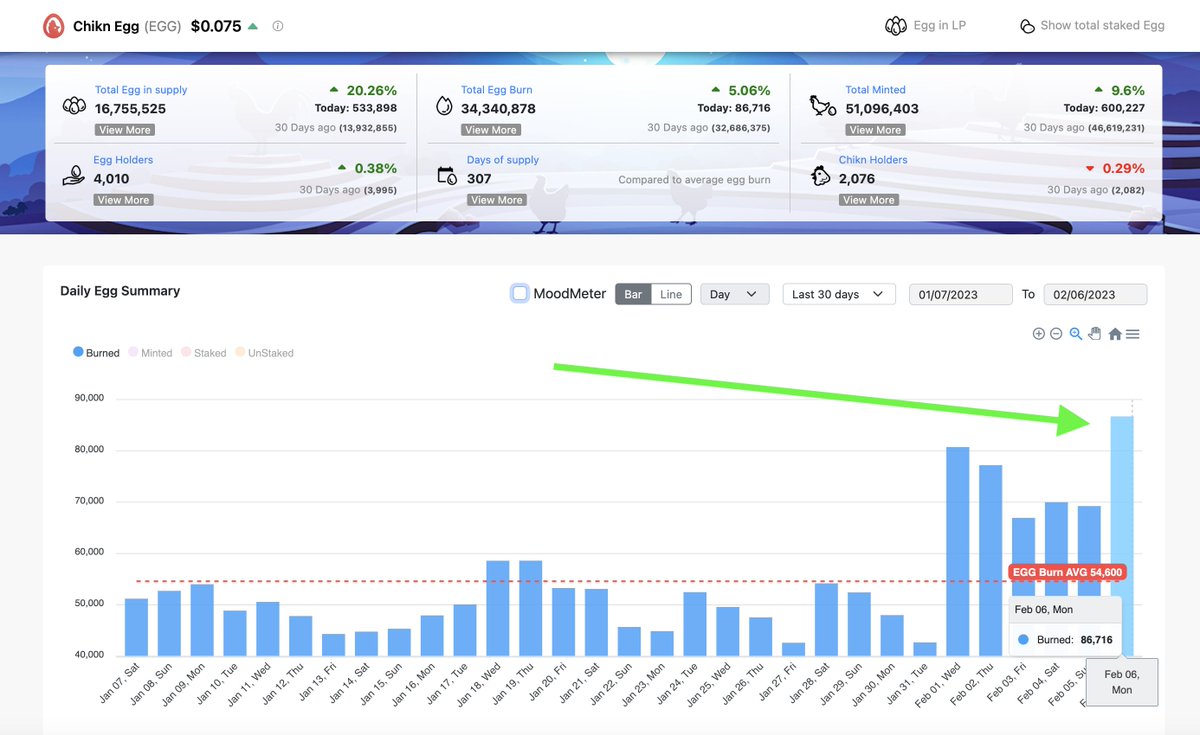Viewport: 1200px width, 735px height.
Task: Open the chart hamburger menu
Action: click(x=1133, y=334)
